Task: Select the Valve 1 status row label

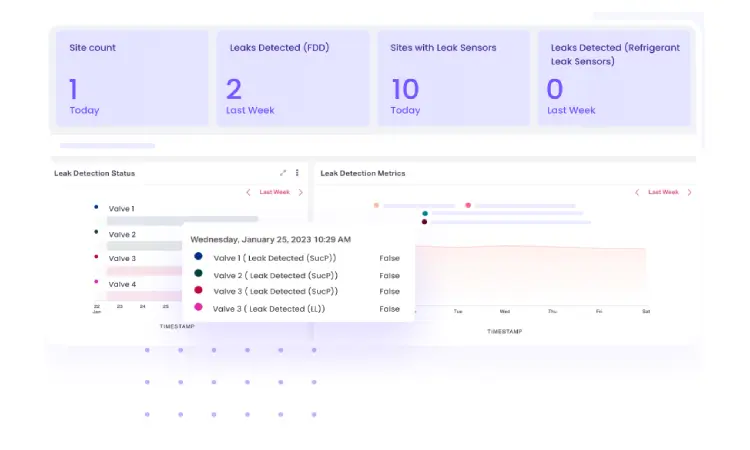Action: pos(121,209)
